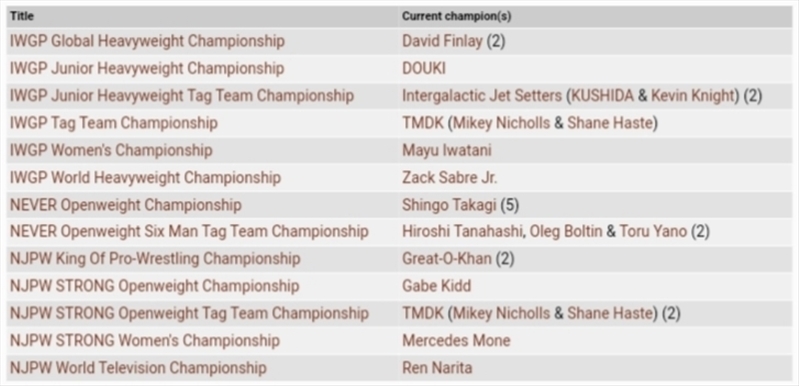Visit the Hiroshi Tanahashi link
799x386 pixels.
coord(463,232)
